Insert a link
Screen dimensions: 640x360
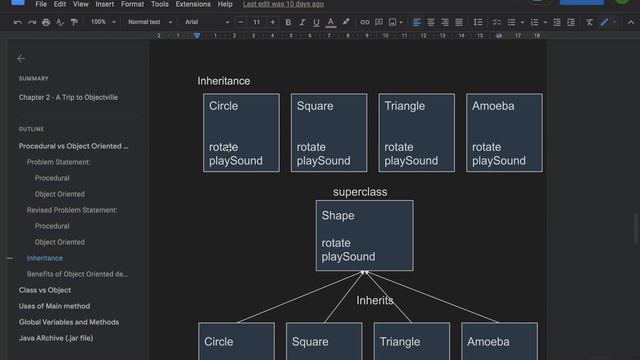364,22
